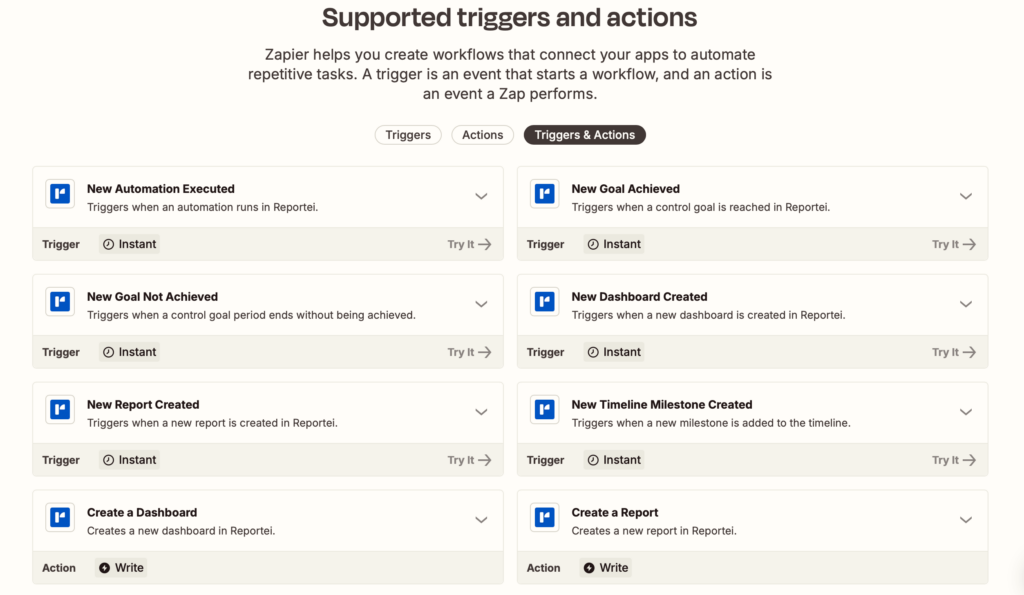Expand the New Automation Executed trigger details
This screenshot has width=1024, height=595.
[481, 196]
